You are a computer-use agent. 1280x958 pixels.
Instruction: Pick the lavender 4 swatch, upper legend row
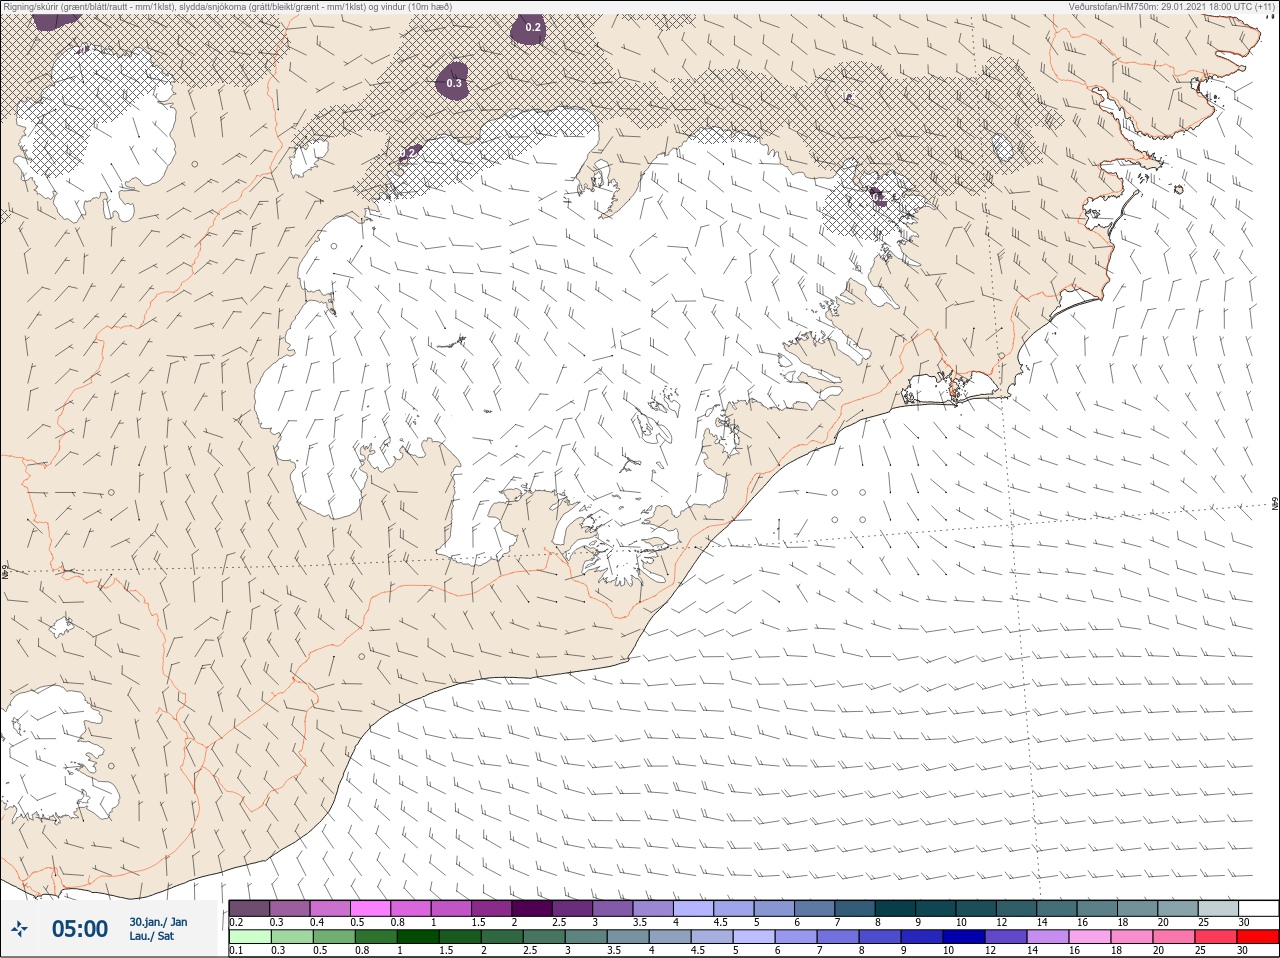click(693, 908)
